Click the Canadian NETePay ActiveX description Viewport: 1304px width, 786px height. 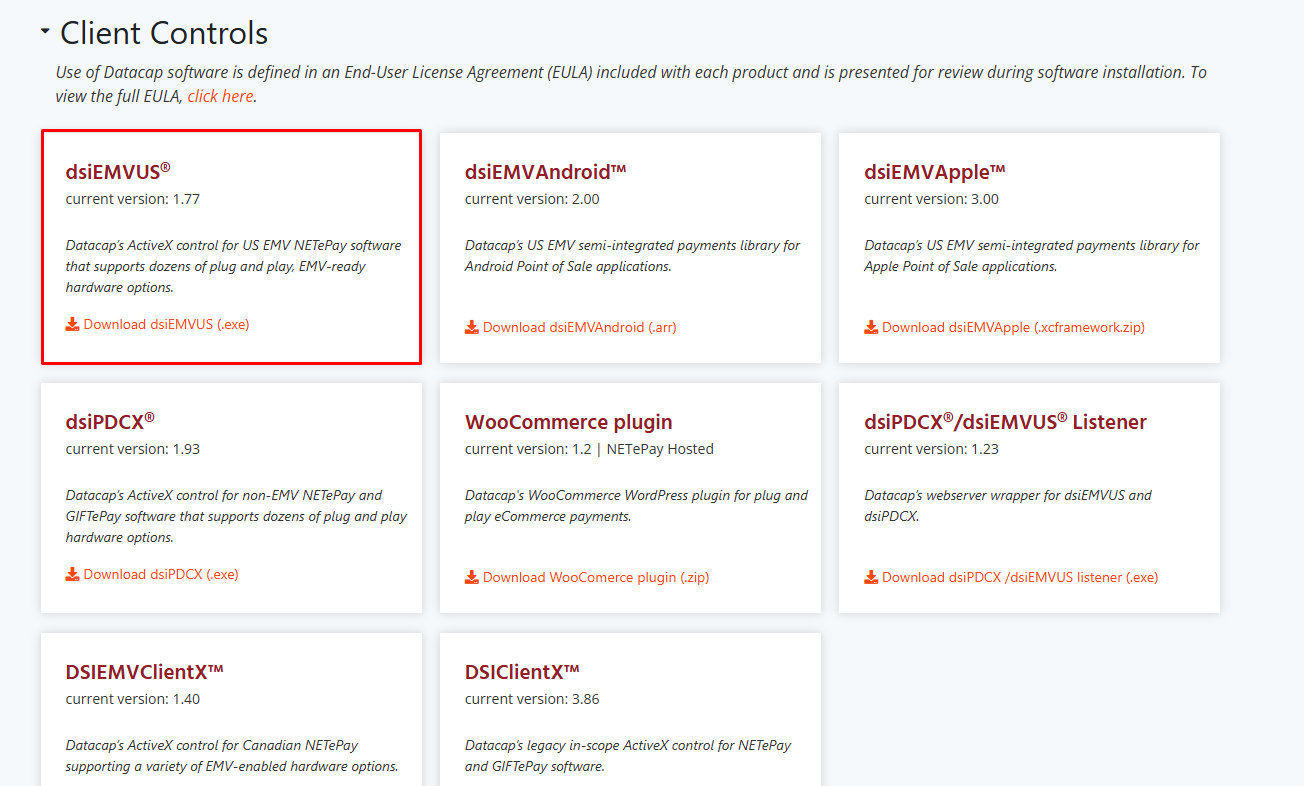pos(232,756)
